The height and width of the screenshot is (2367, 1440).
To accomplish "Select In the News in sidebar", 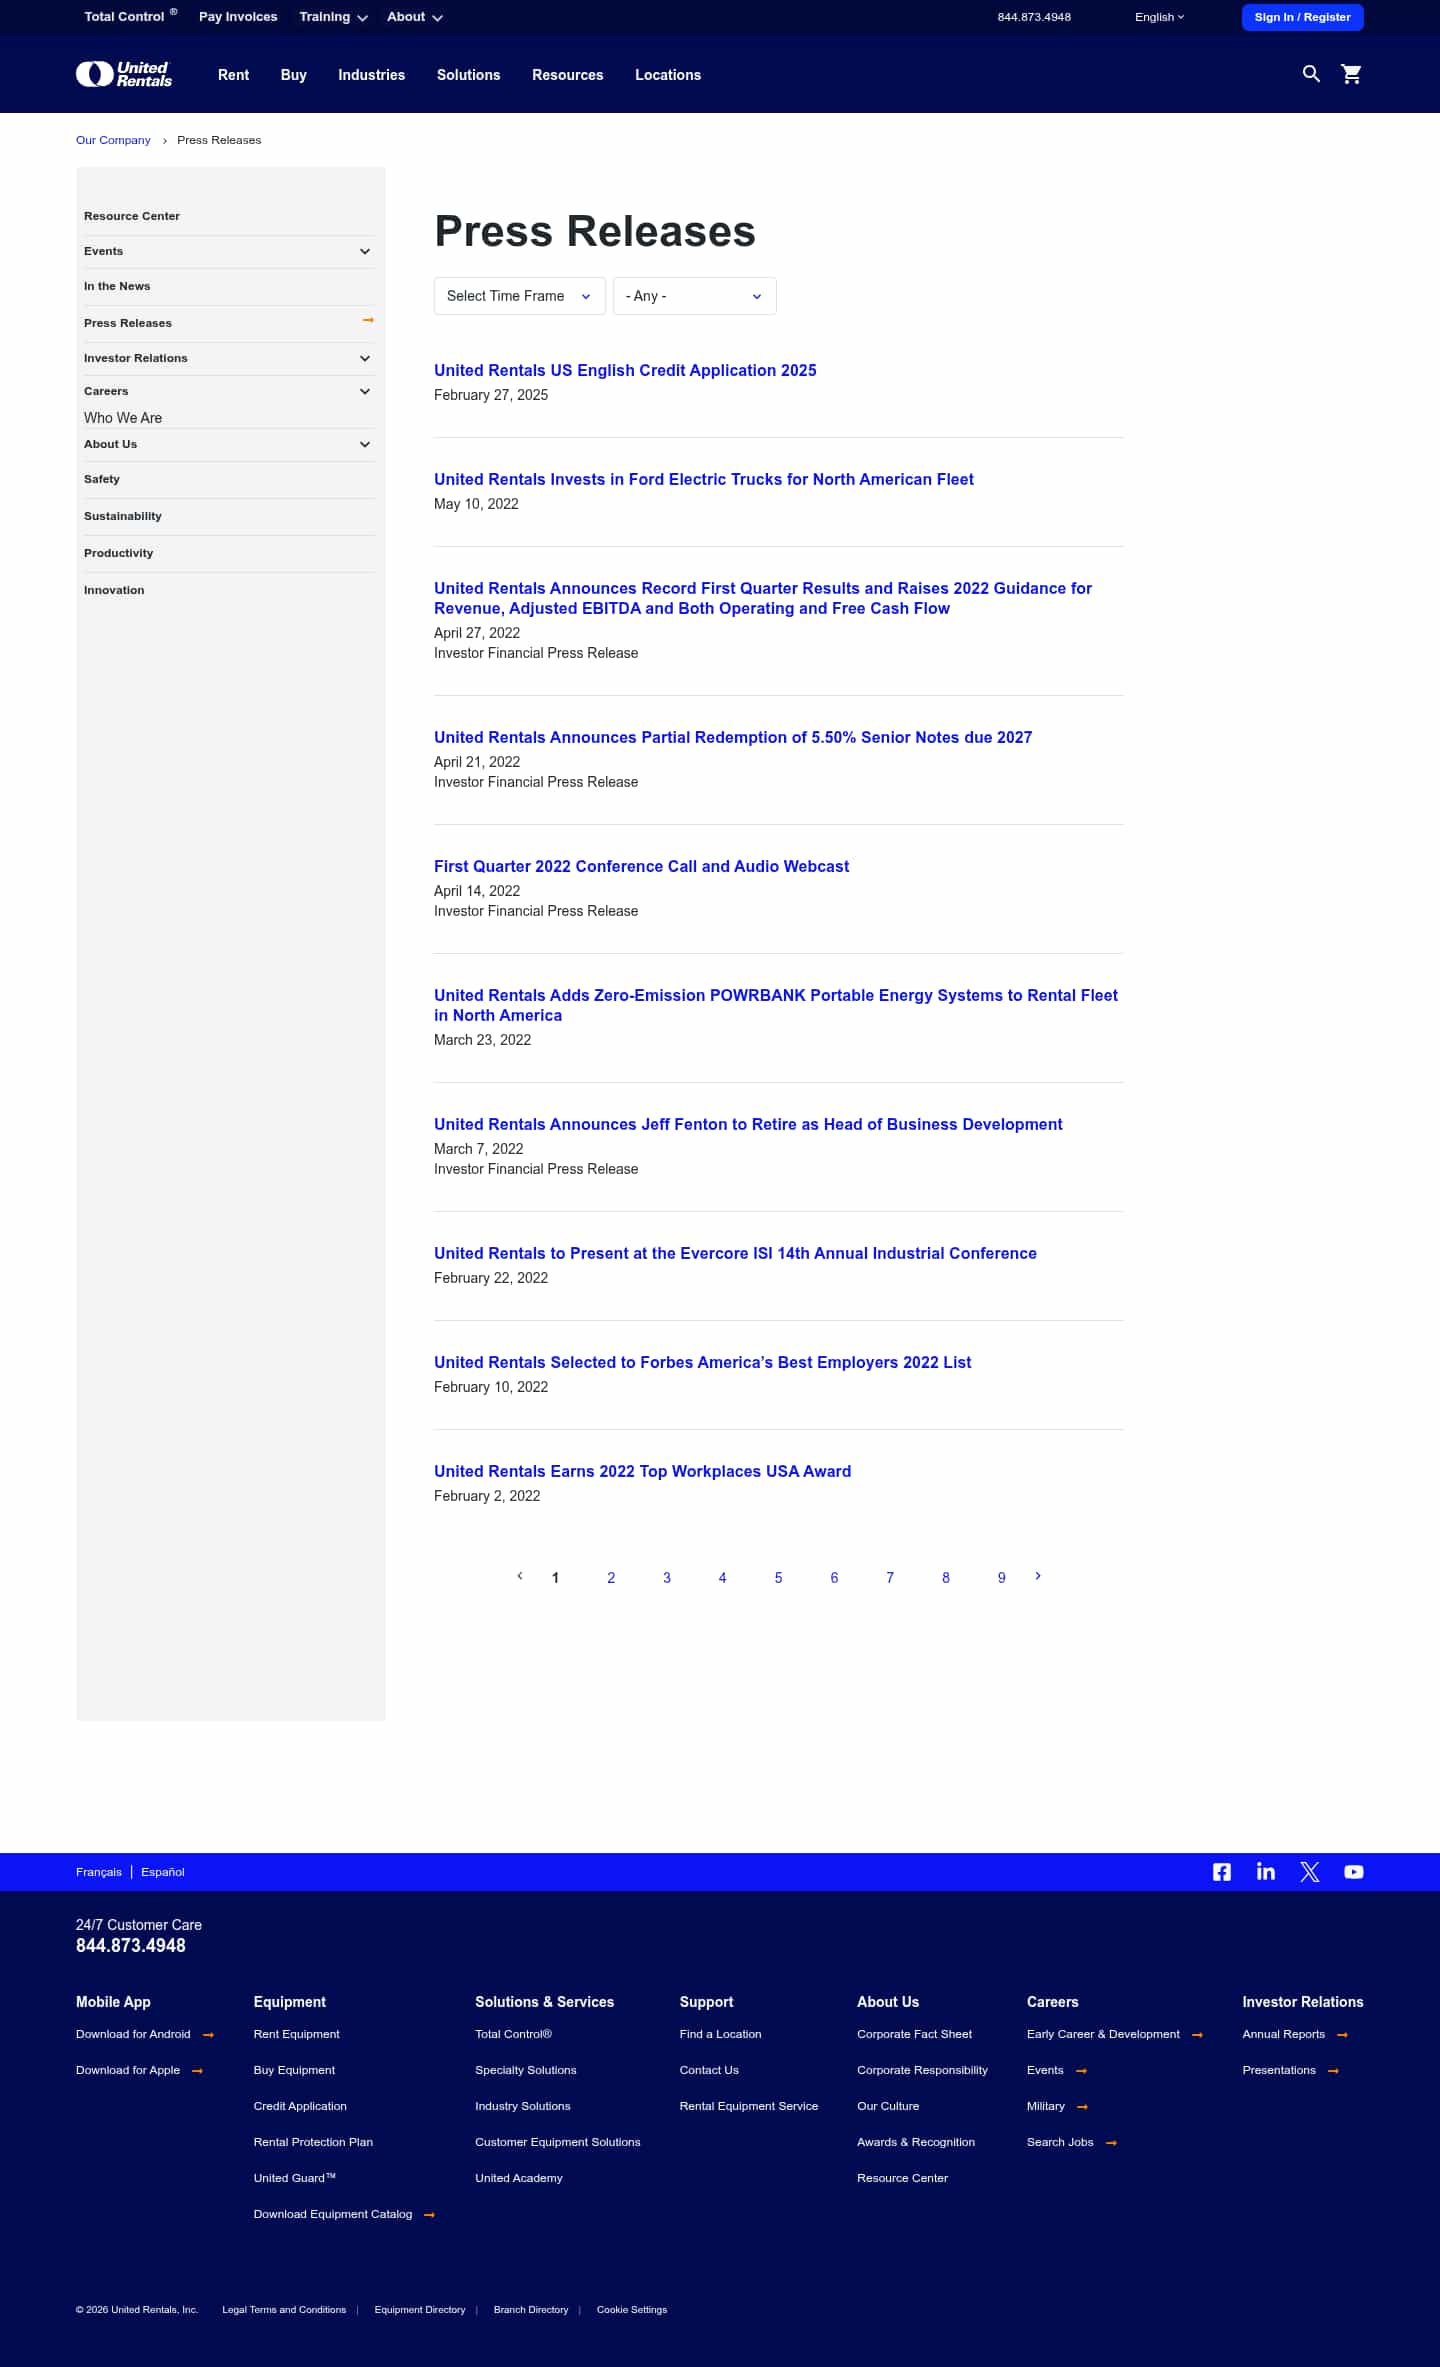I will point(117,286).
